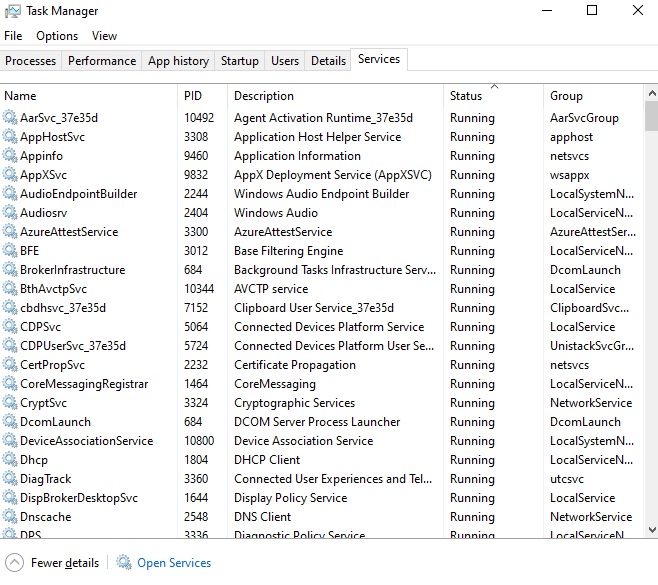Click the Fewer details button
658x585 pixels.
pos(52,562)
